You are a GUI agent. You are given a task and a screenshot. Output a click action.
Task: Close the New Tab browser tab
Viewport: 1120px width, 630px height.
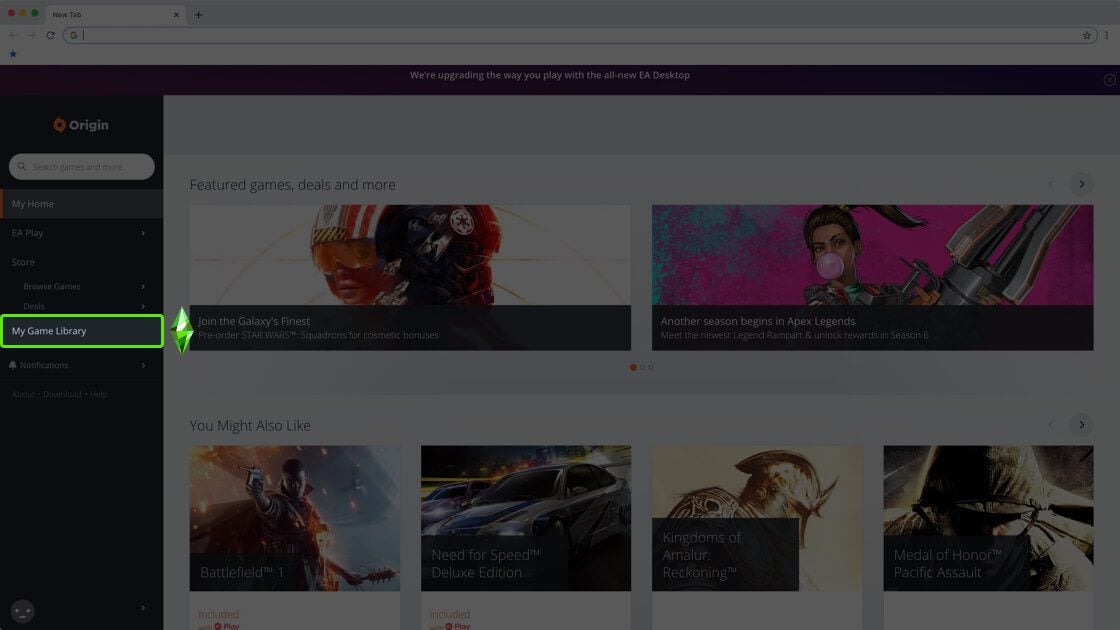tap(176, 14)
